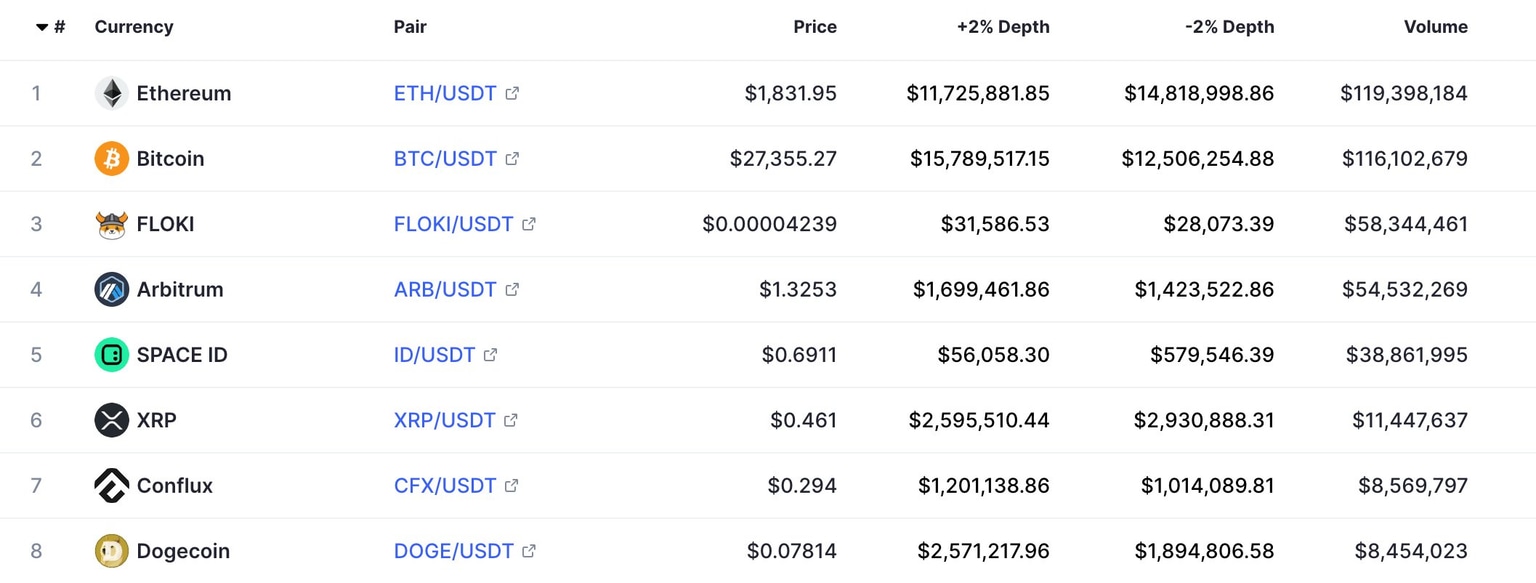Click the Conflux logo icon

tap(111, 485)
